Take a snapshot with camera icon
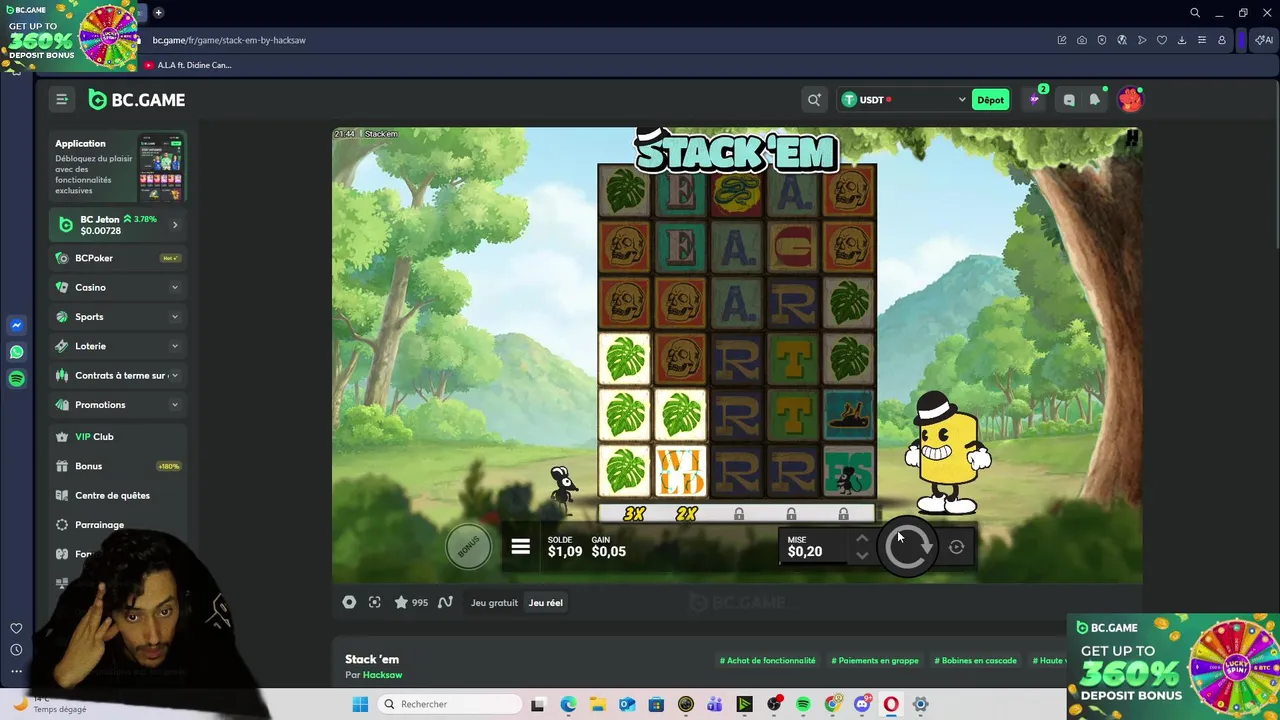The height and width of the screenshot is (720, 1280). click(1082, 40)
